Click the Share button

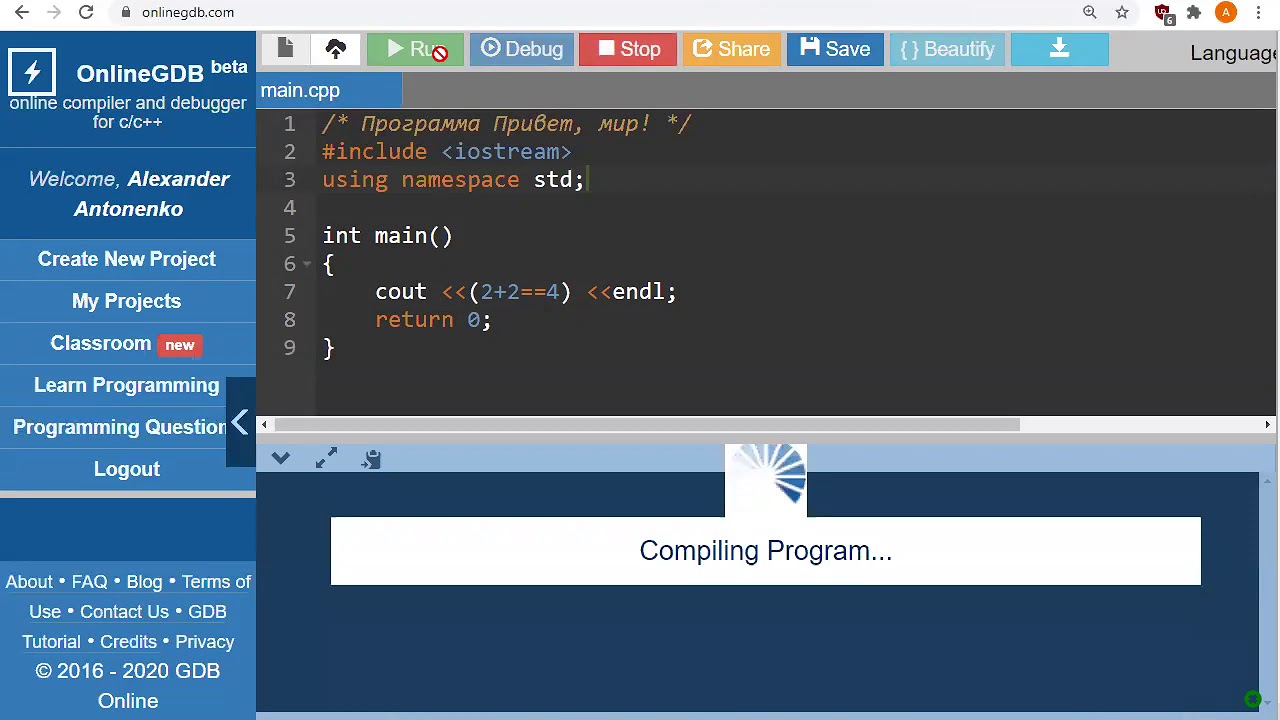tap(731, 49)
